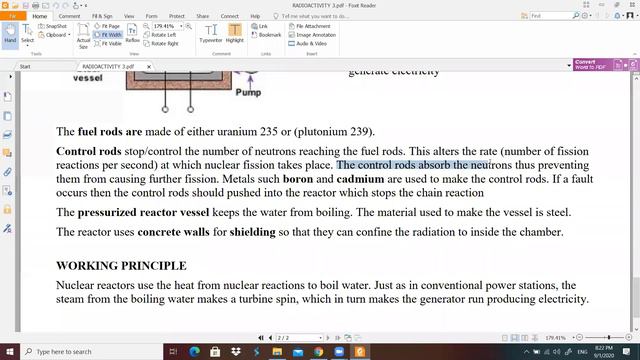Click the zoom in magnifier in ribbon

tap(189, 26)
